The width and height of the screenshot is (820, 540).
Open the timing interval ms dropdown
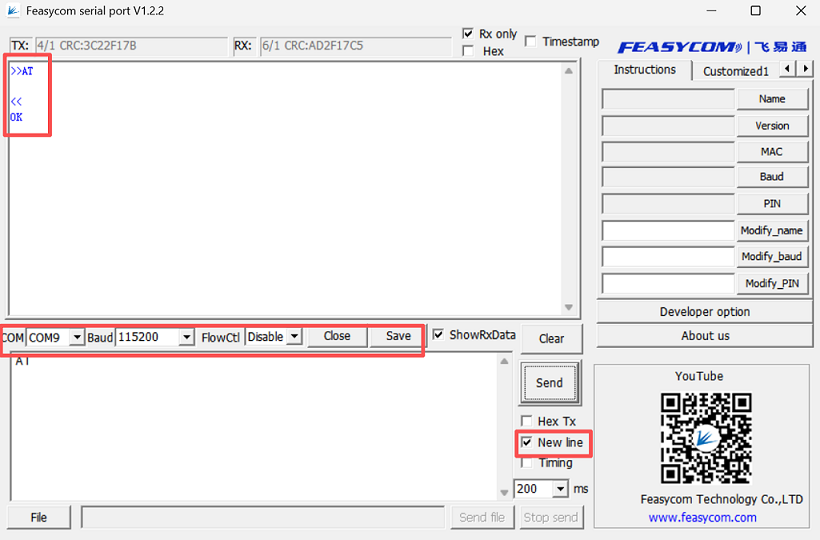coord(559,489)
